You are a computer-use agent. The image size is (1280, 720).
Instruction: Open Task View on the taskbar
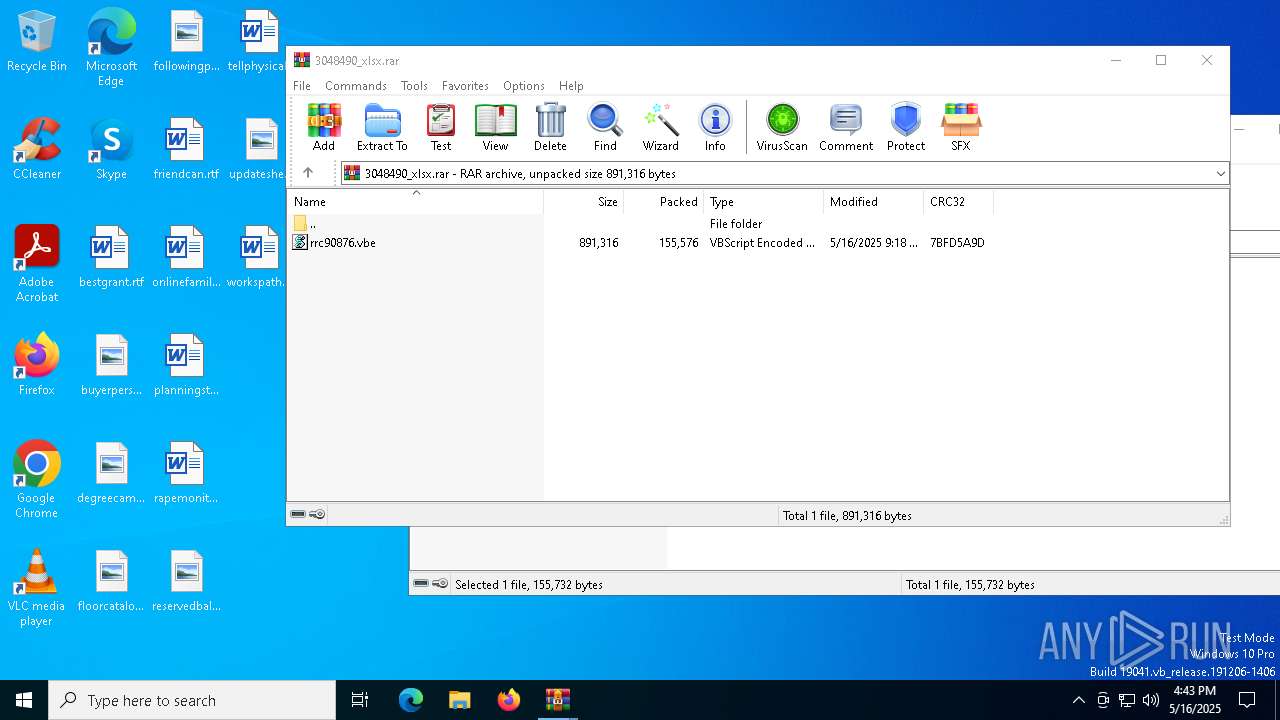pyautogui.click(x=360, y=700)
